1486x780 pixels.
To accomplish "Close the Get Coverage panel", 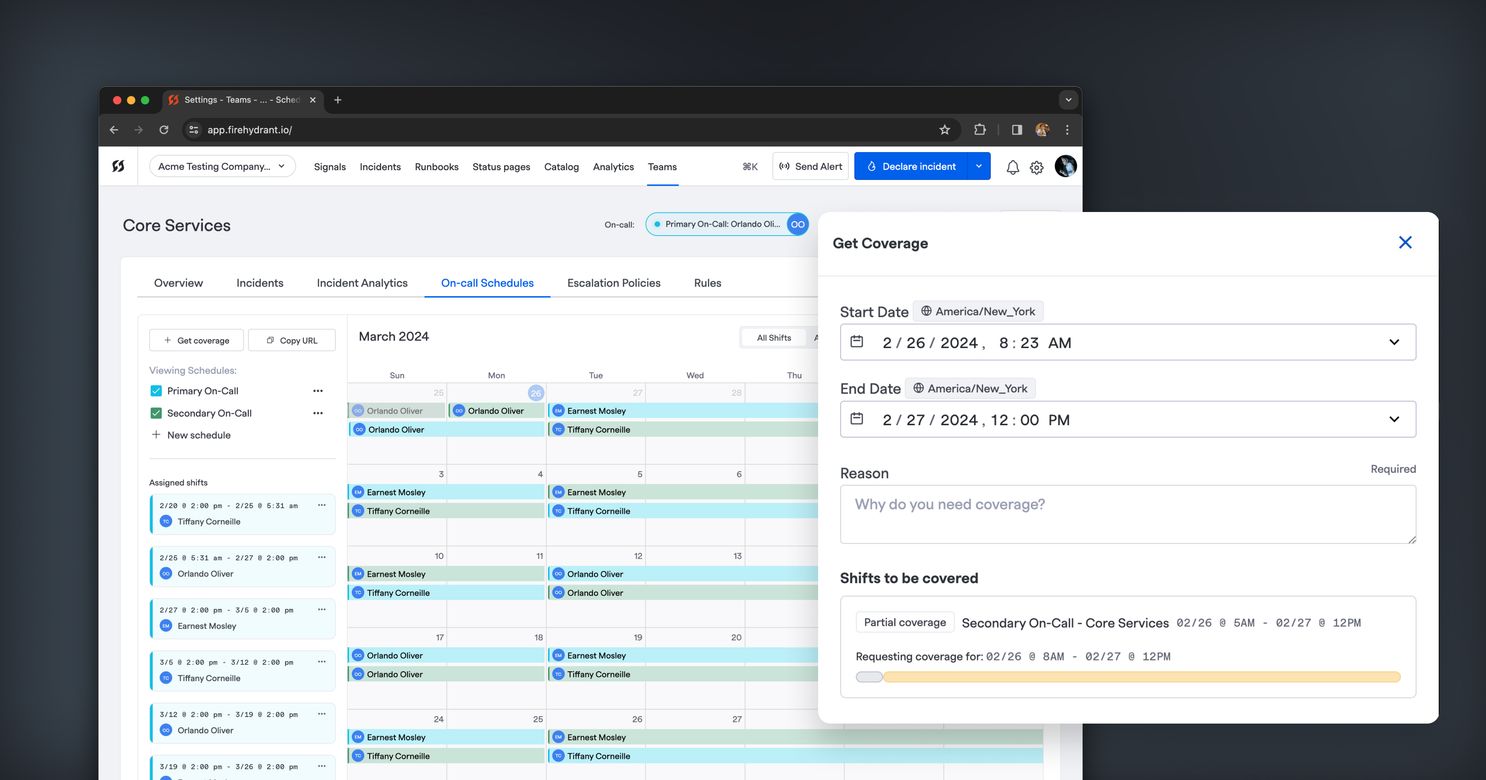I will pyautogui.click(x=1405, y=243).
